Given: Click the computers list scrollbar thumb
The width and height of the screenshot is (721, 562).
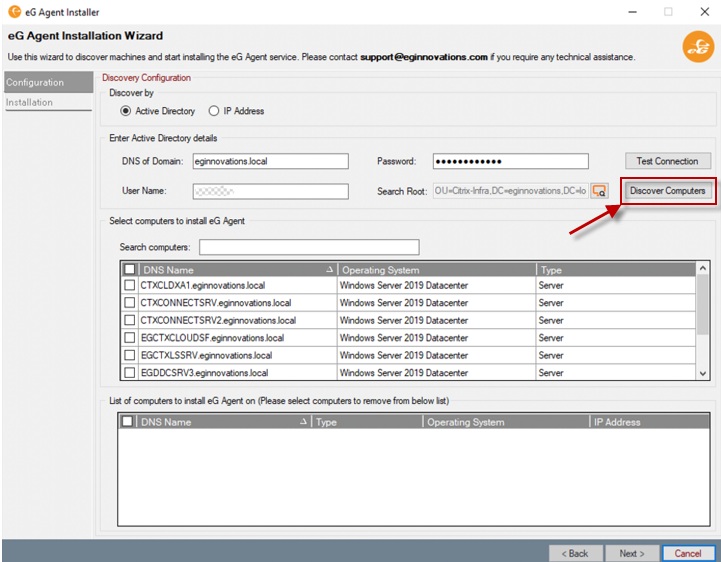Looking at the screenshot, I should 702,304.
